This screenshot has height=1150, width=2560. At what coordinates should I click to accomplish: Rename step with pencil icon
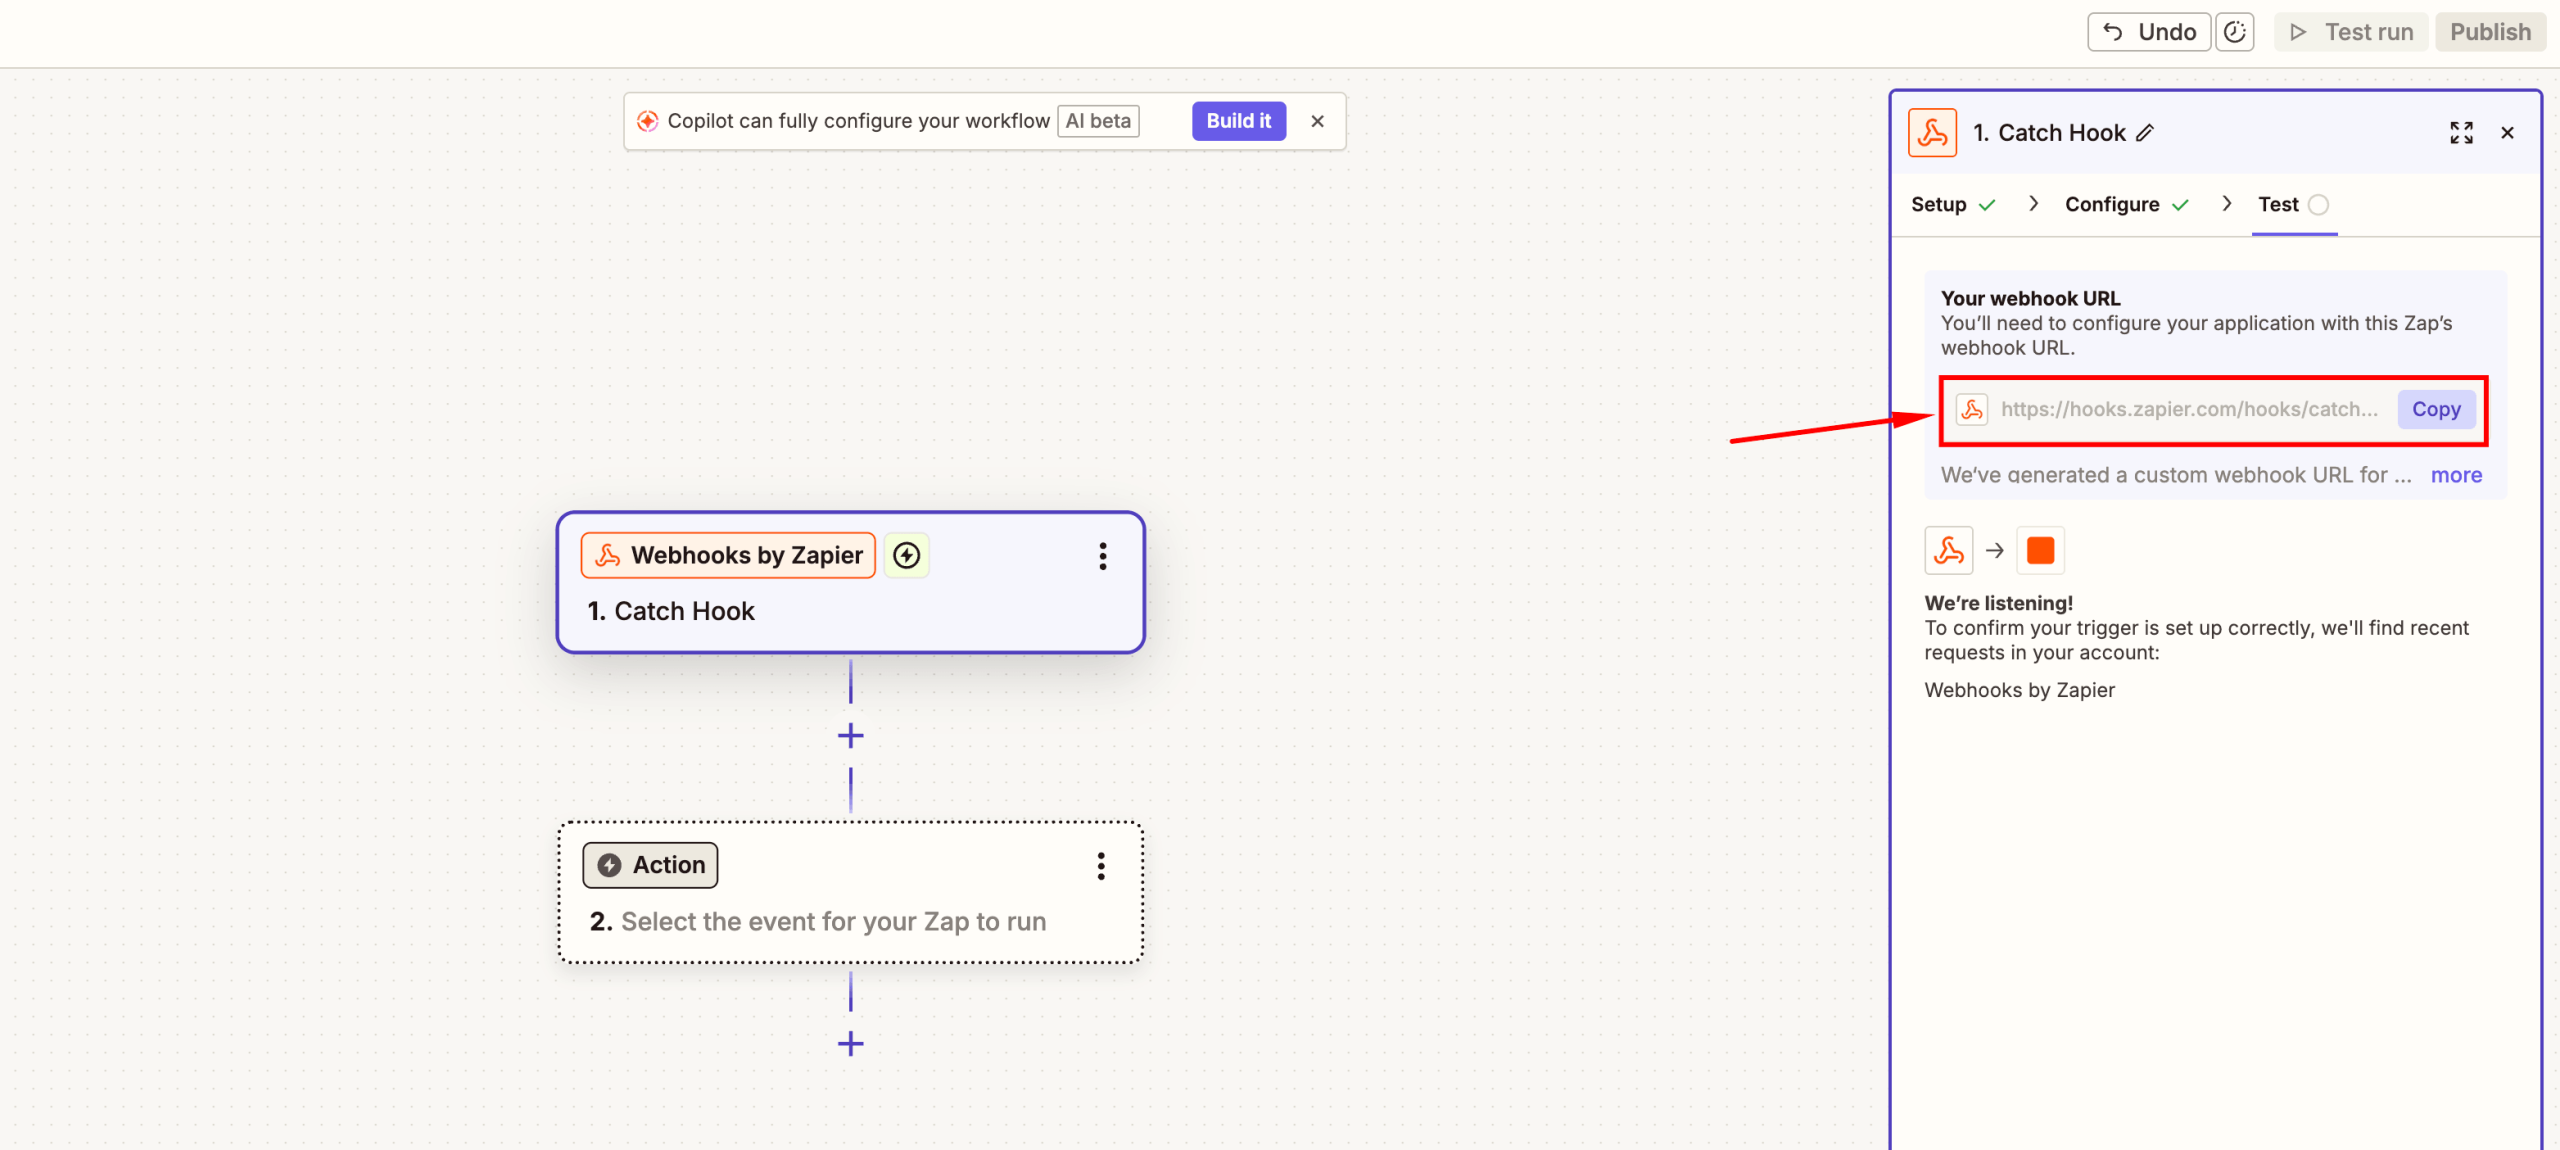click(x=2145, y=133)
